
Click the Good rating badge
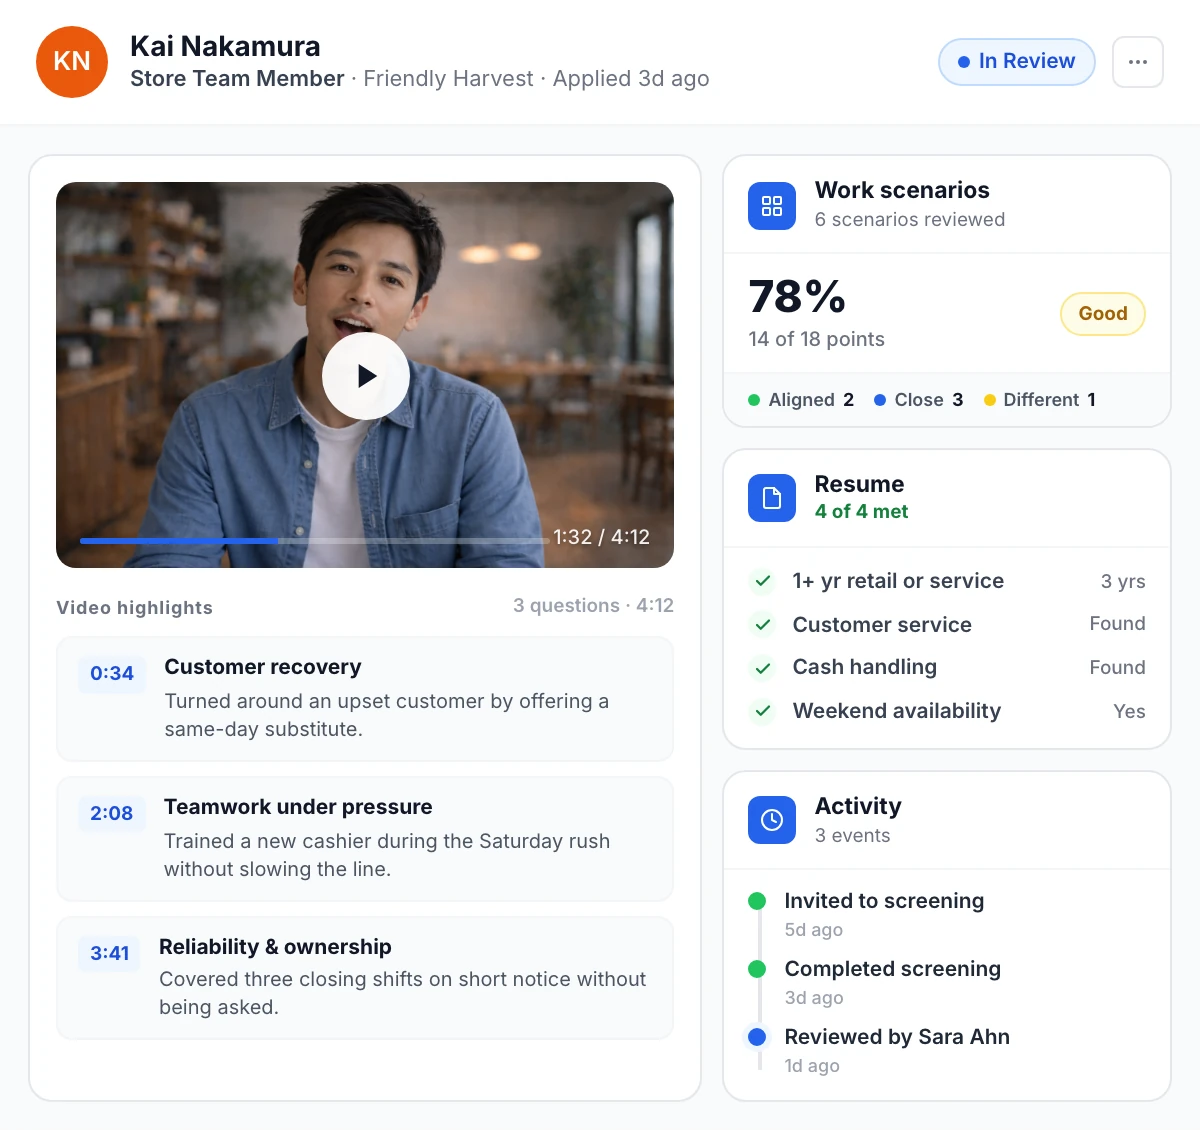point(1102,313)
